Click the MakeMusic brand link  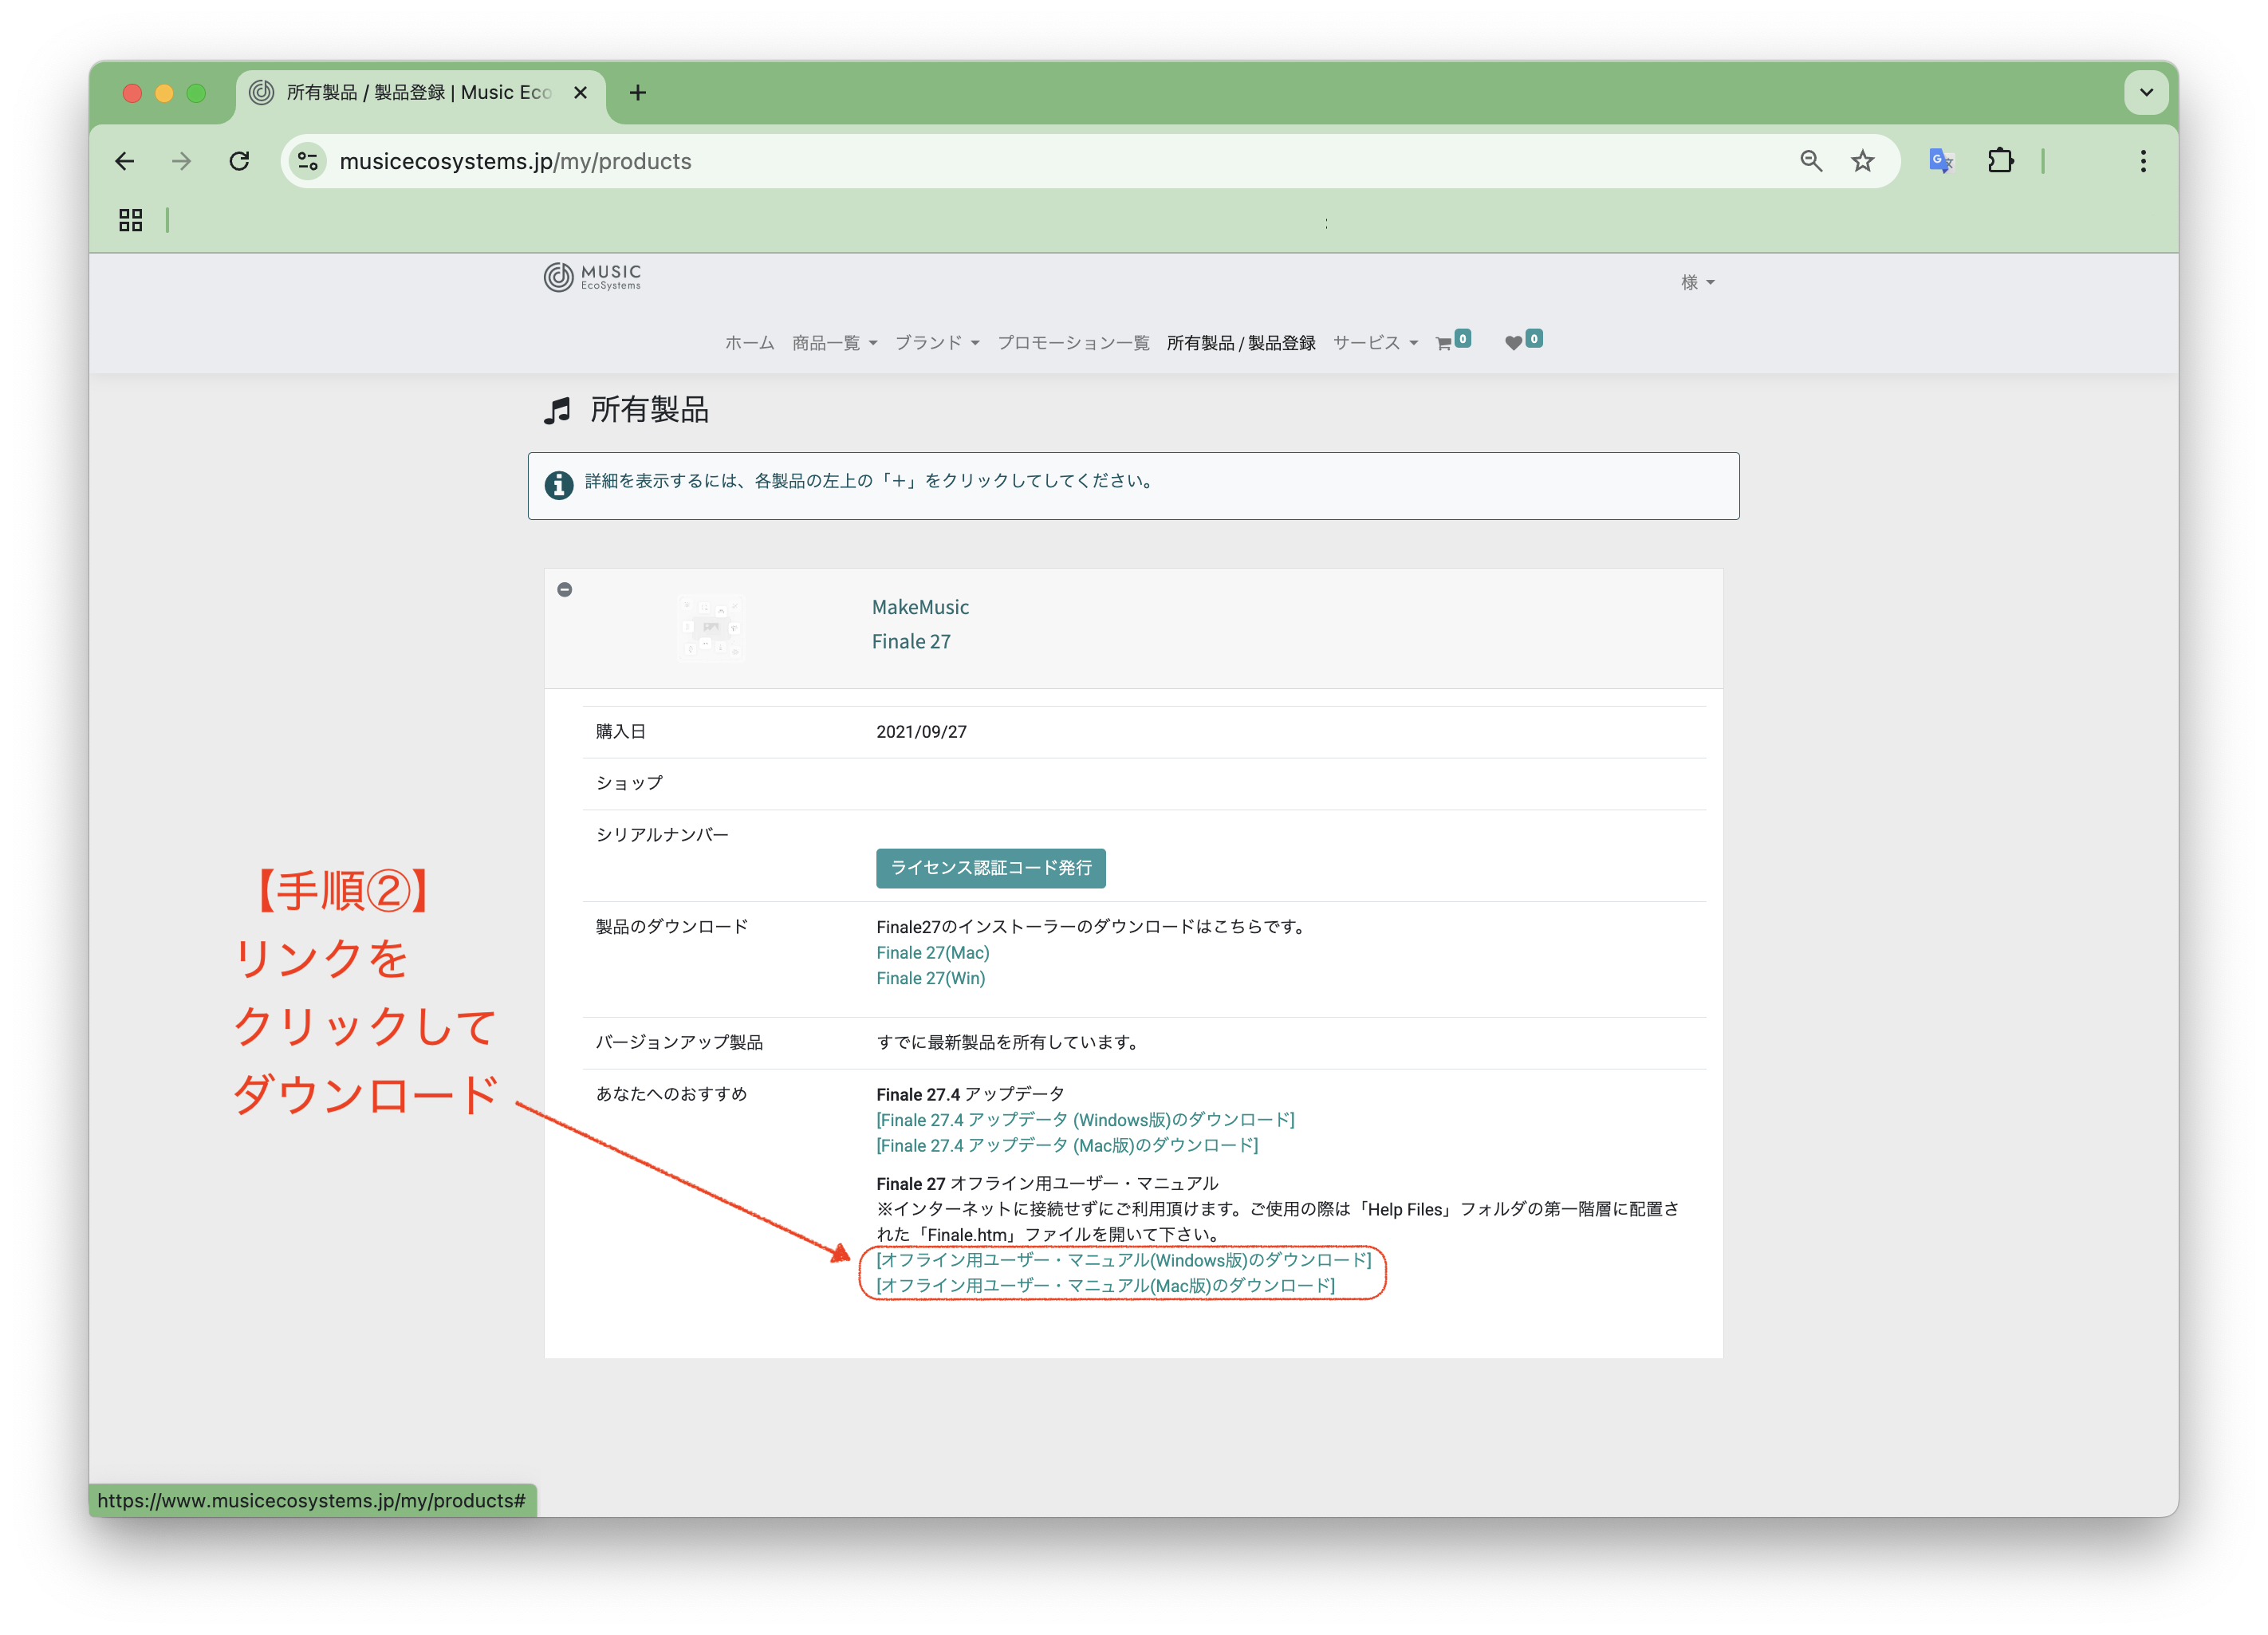click(x=920, y=607)
